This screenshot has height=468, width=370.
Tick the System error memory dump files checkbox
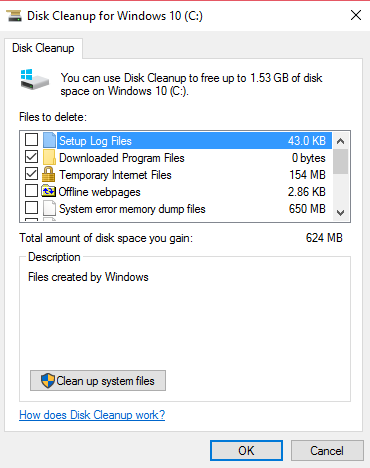(32, 208)
